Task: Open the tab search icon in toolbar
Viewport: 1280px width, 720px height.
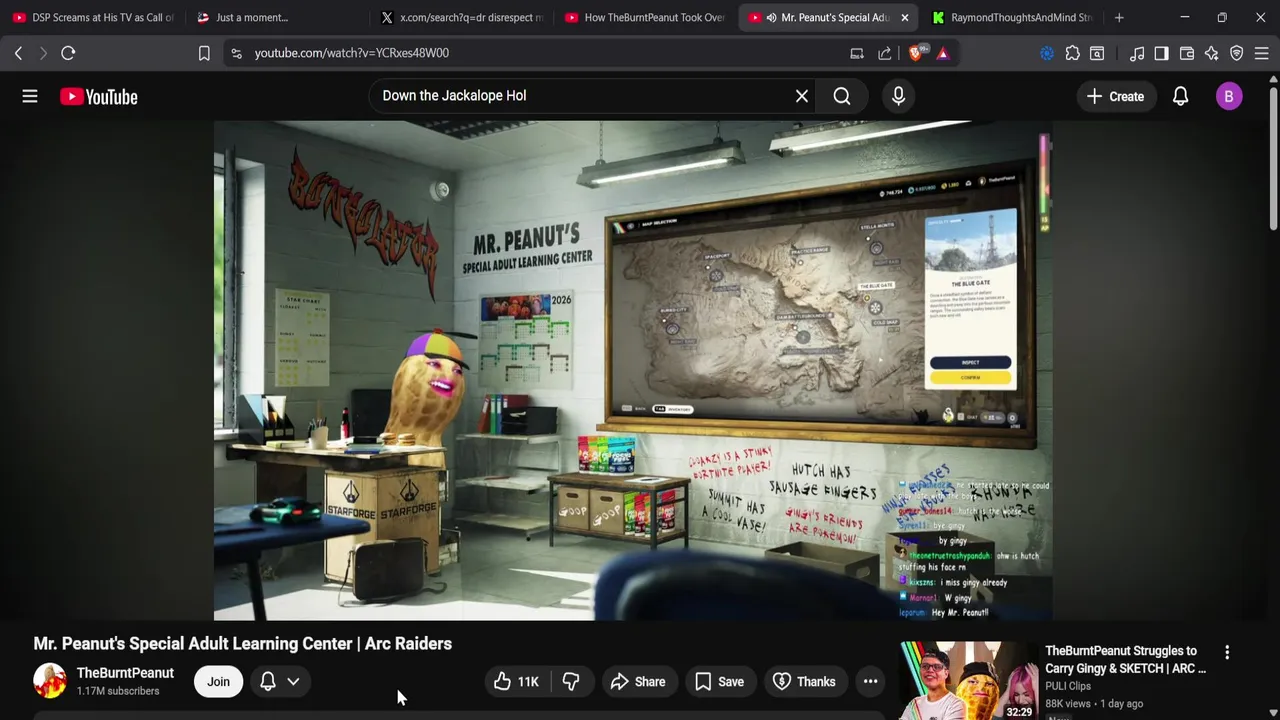Action: 1097,53
